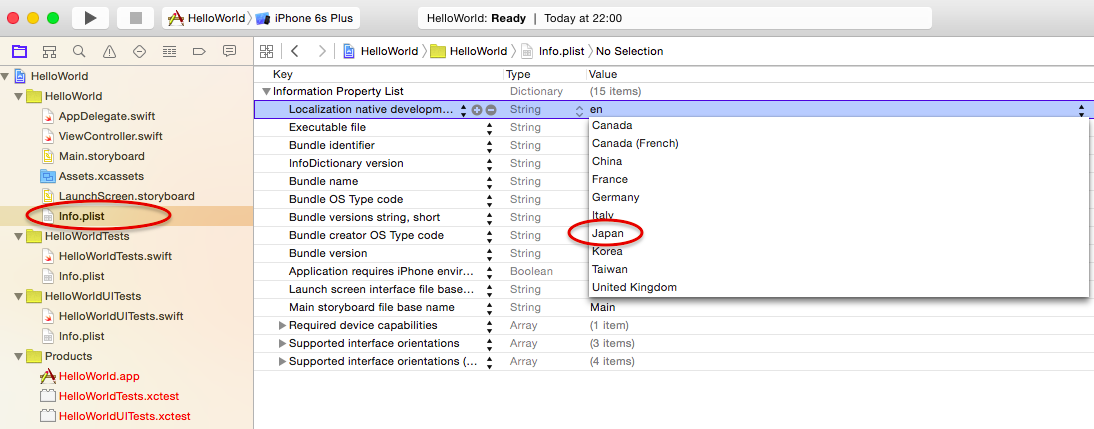Click Info.plist in the jump bar

click(553, 51)
